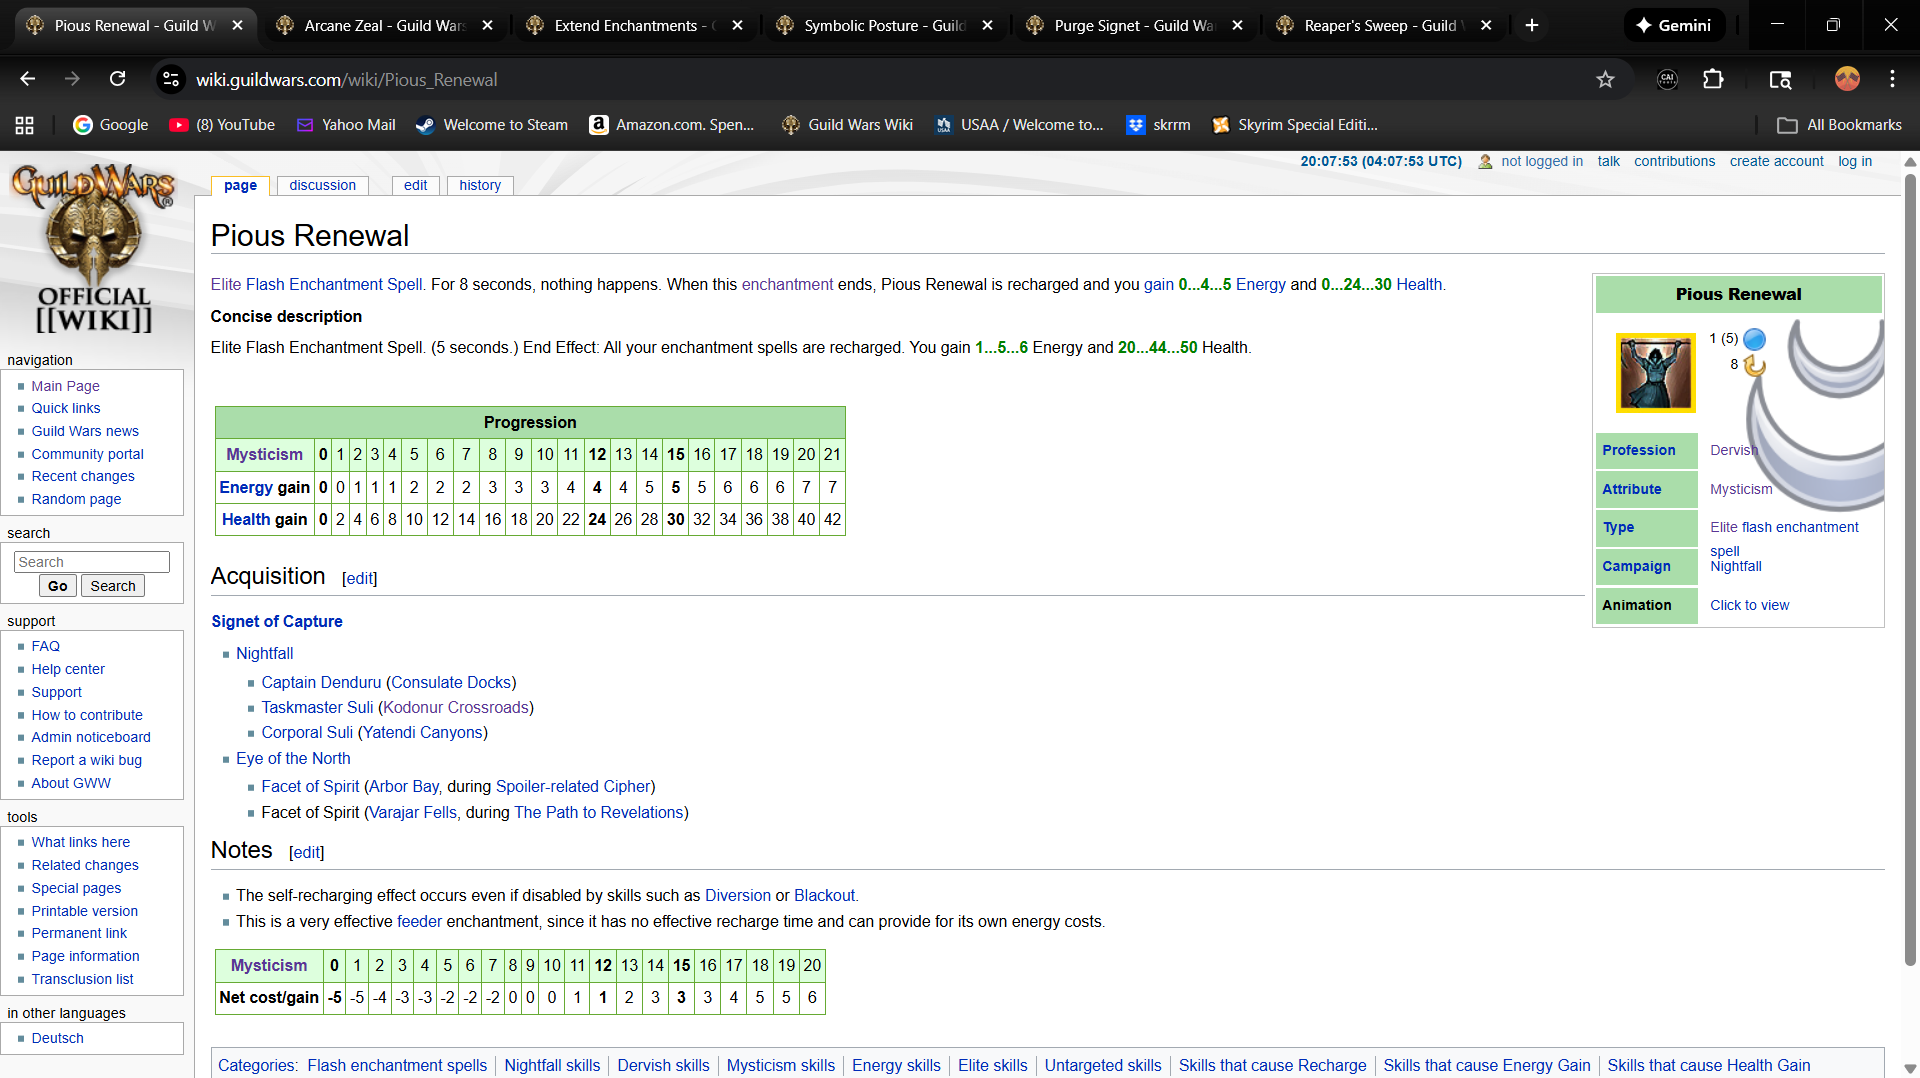Open the Amazon.com bookmark
The image size is (1920, 1078).
[672, 125]
